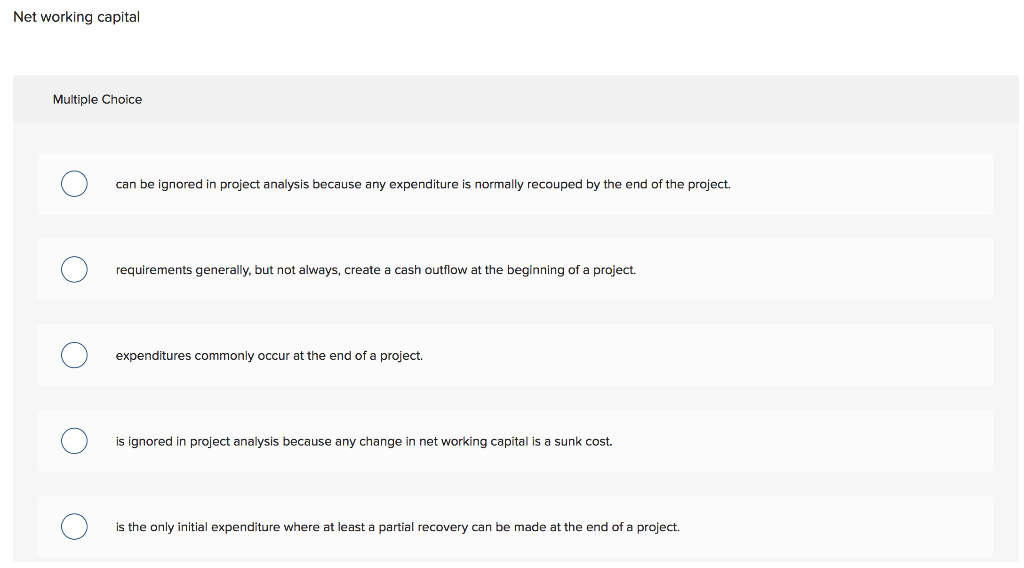Pick radio for 'expenditures commonly occur' answer

(74, 355)
